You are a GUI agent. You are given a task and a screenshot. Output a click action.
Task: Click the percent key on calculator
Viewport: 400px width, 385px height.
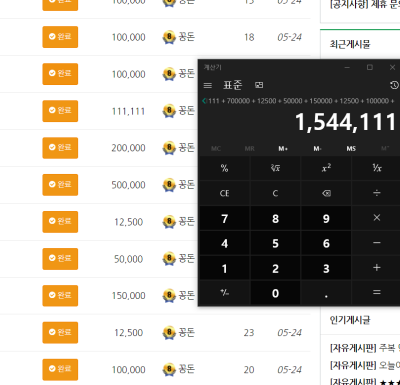tap(224, 168)
